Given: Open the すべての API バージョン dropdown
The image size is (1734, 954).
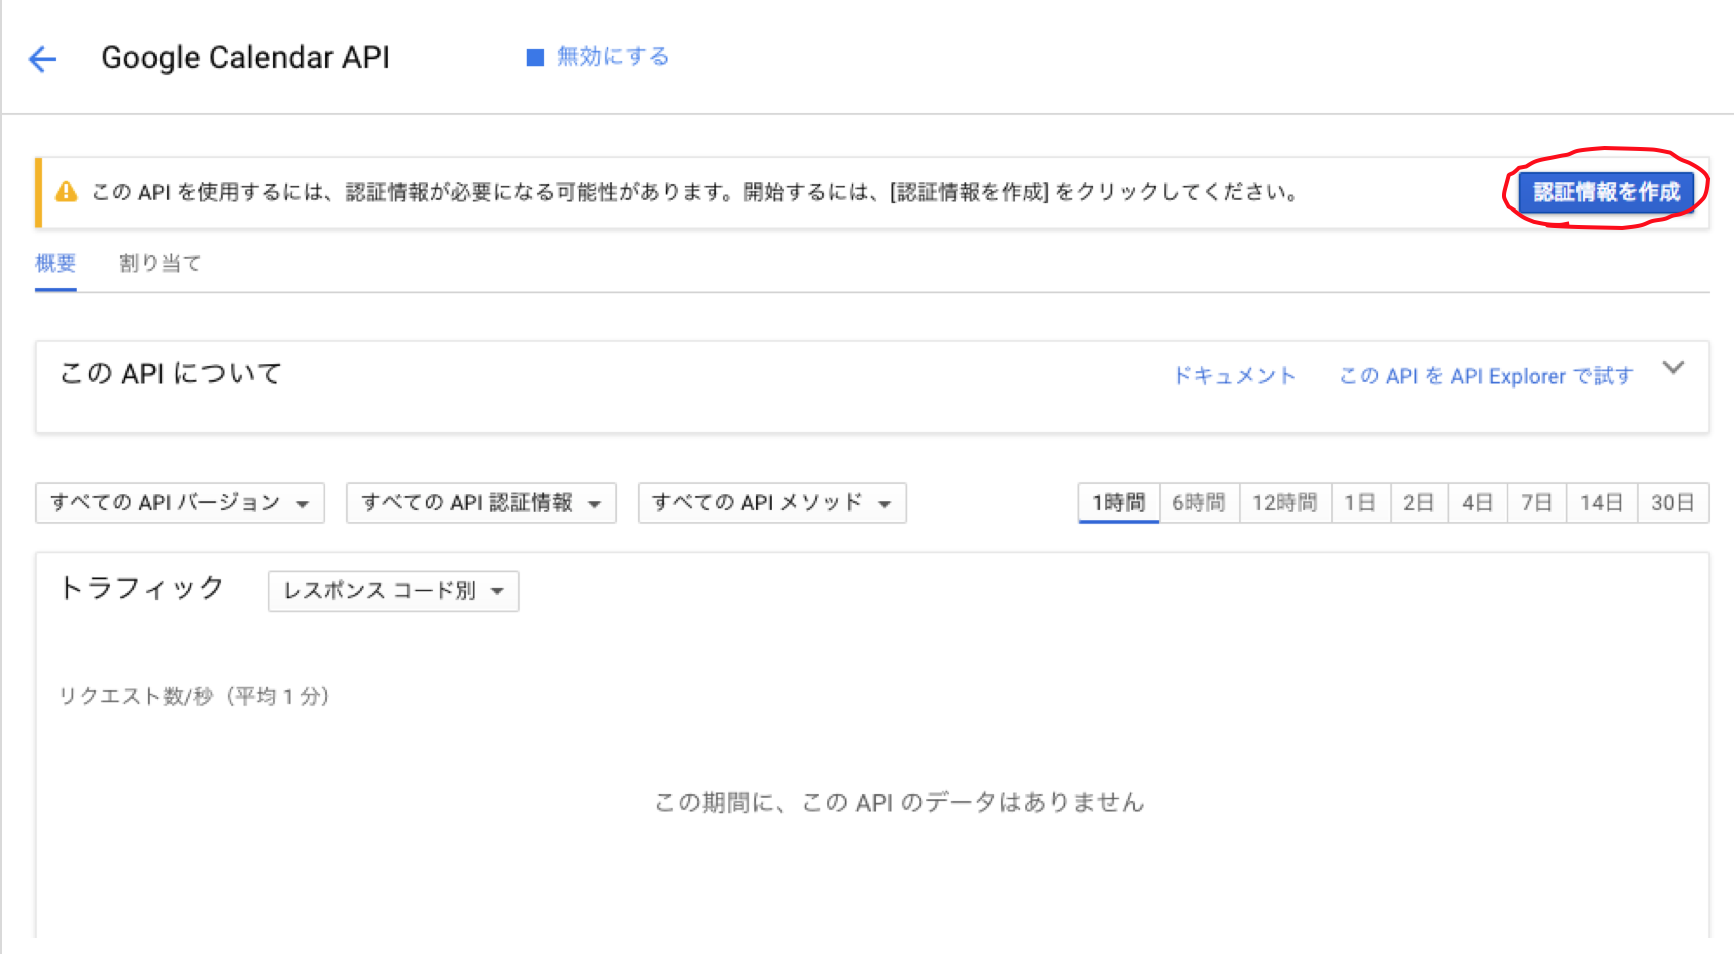Looking at the screenshot, I should (180, 503).
